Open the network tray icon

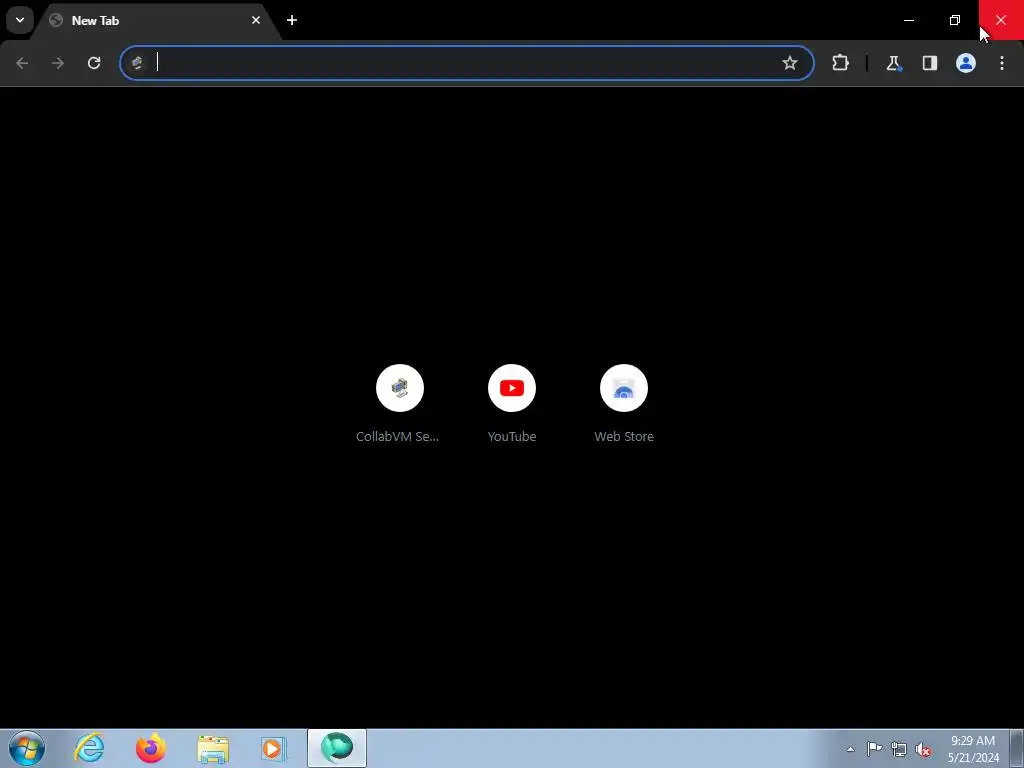pyautogui.click(x=899, y=749)
